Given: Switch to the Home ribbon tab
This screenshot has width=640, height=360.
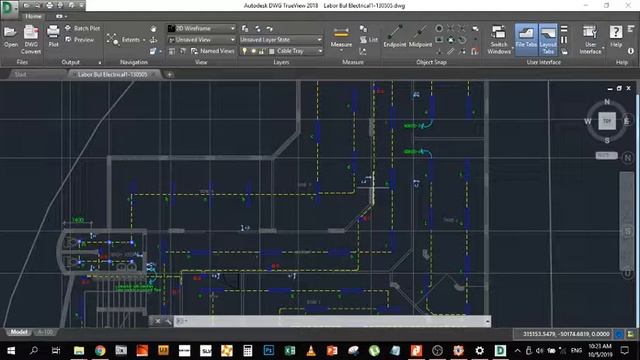Looking at the screenshot, I should [33, 16].
